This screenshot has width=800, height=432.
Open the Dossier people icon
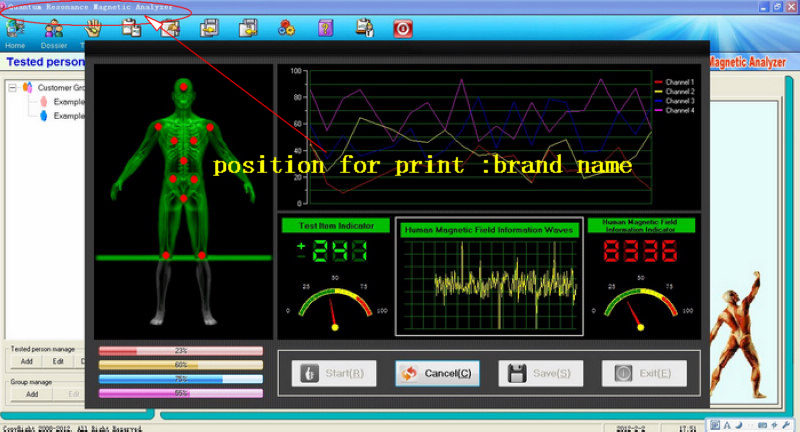[54, 28]
